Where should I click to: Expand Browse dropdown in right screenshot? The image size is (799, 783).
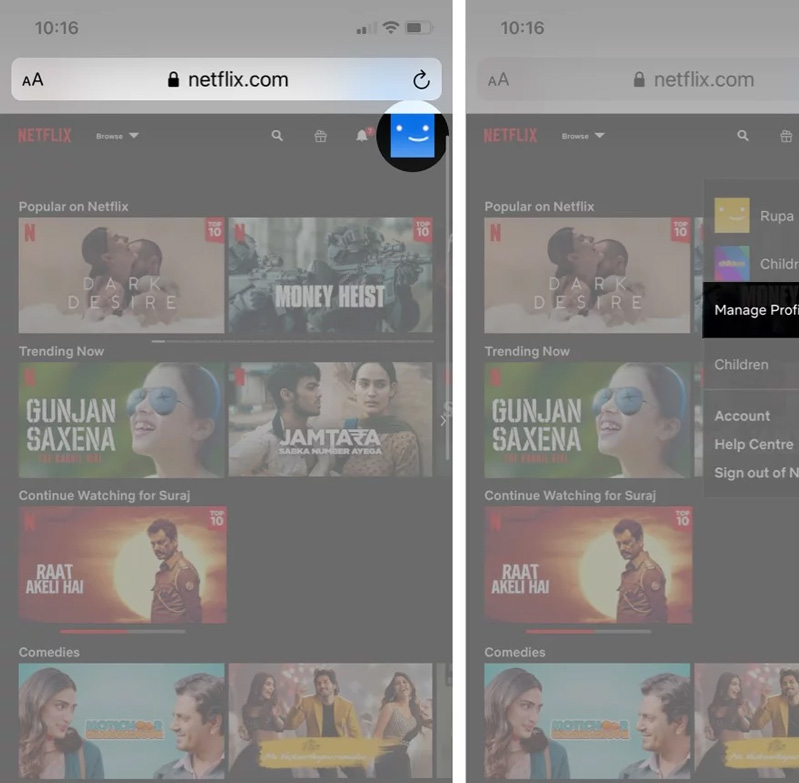583,136
